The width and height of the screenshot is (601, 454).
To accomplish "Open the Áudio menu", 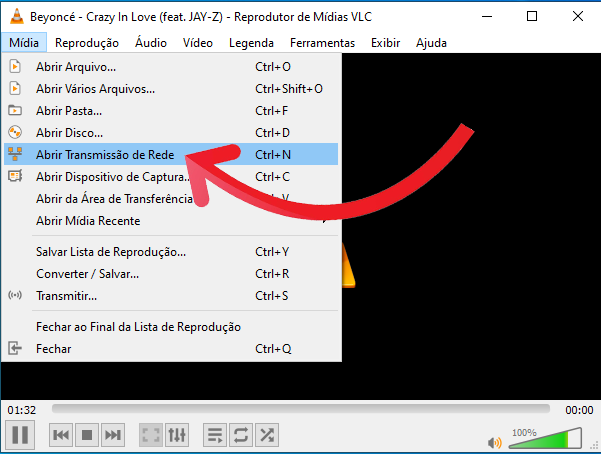I will (151, 43).
